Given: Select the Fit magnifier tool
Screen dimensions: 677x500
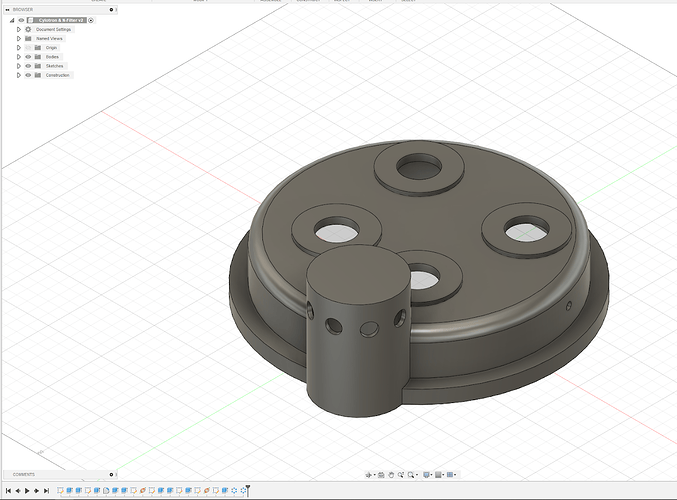Looking at the screenshot, I should (411, 475).
